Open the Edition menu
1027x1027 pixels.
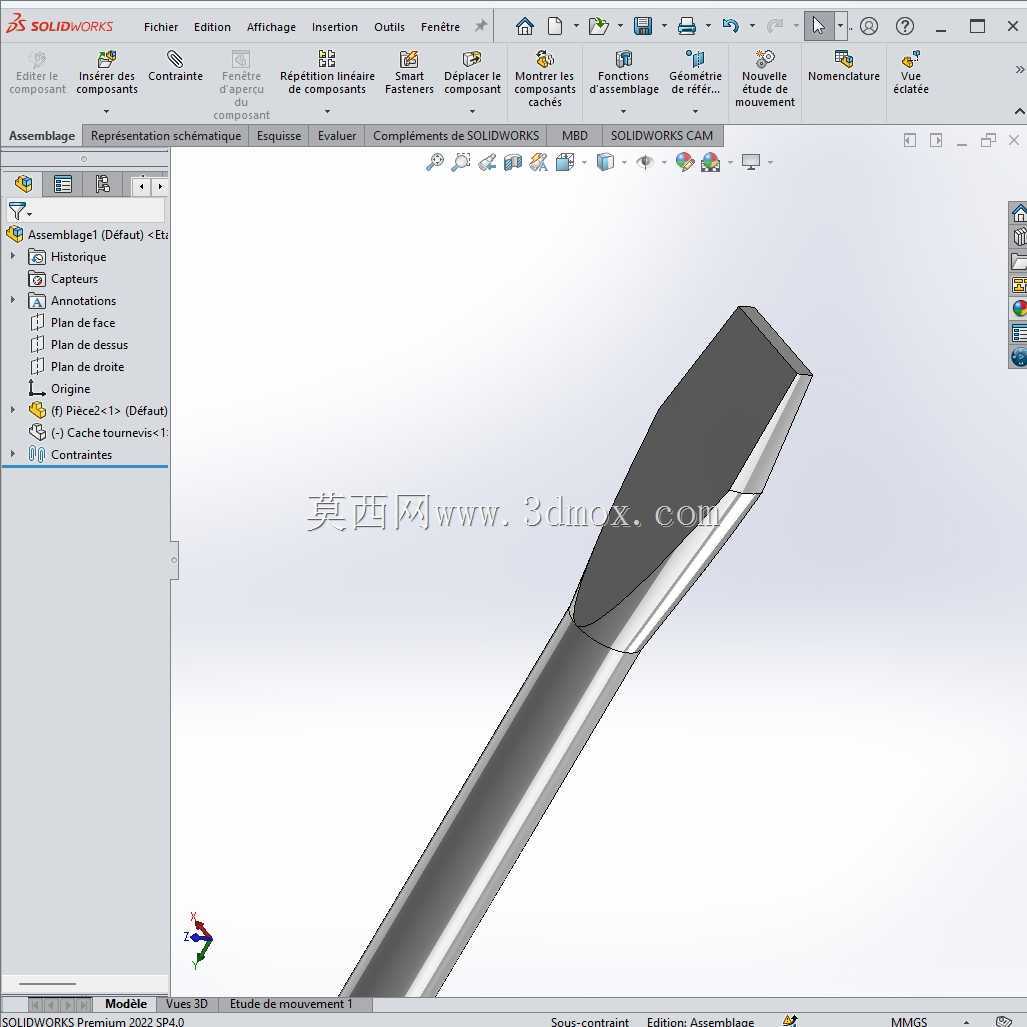point(212,27)
